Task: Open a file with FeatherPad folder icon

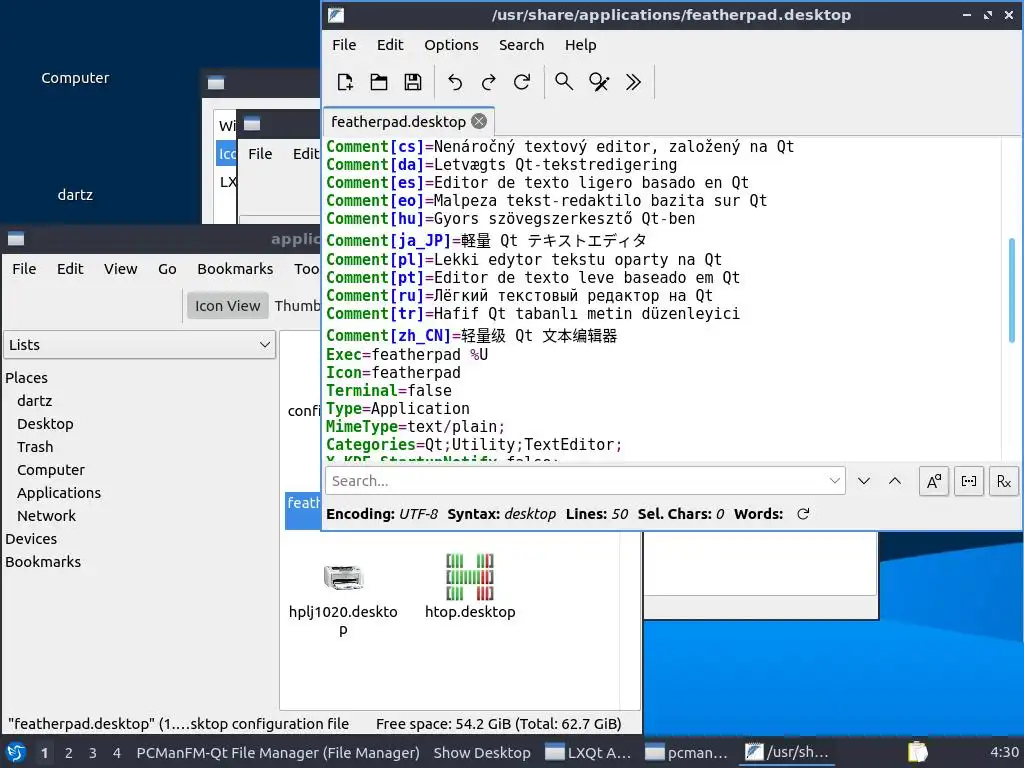Action: pyautogui.click(x=379, y=82)
